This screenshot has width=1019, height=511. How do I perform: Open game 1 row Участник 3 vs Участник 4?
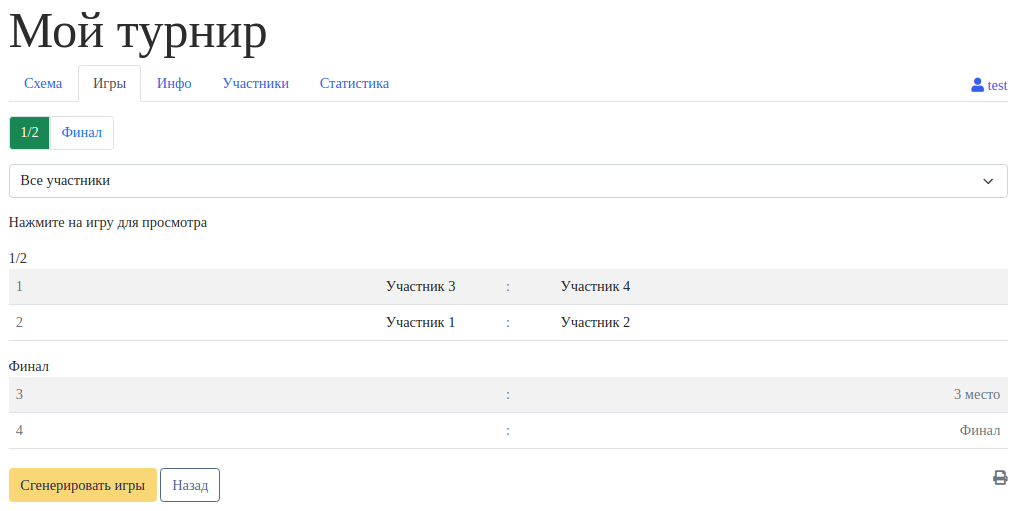tap(508, 287)
